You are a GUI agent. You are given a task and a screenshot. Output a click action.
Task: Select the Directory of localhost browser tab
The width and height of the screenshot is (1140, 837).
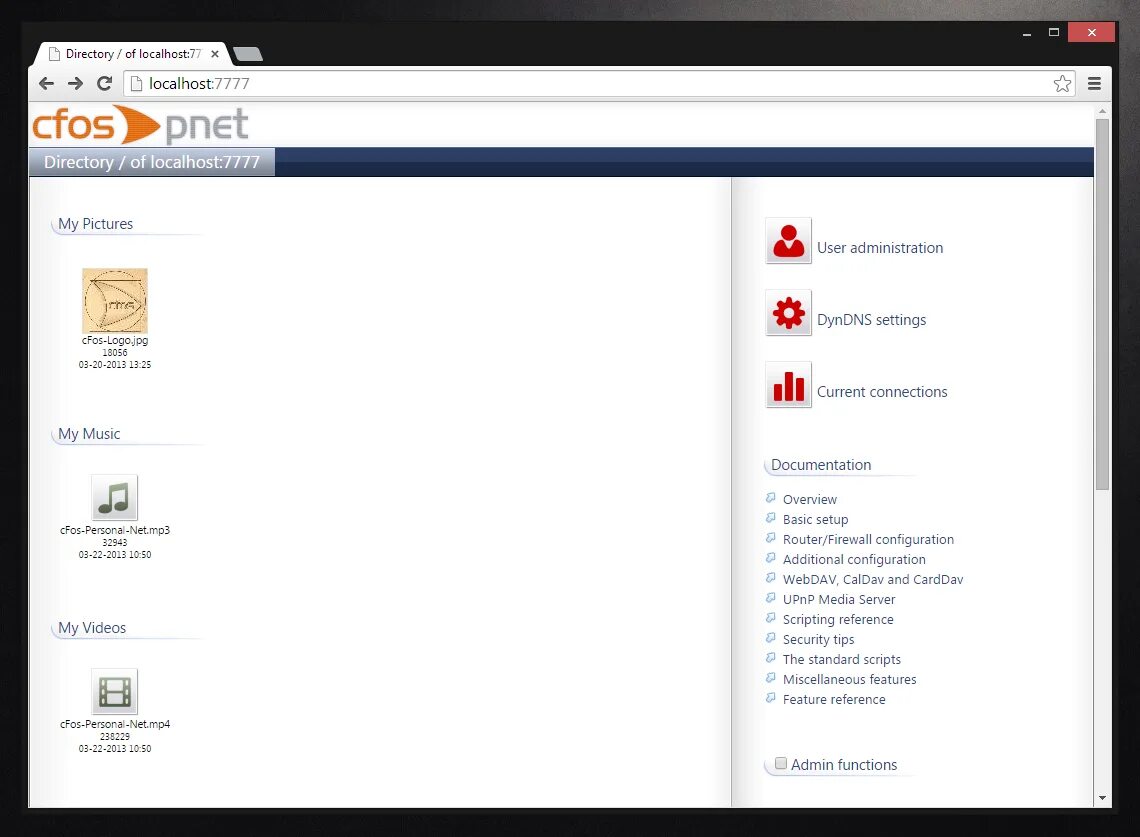click(x=131, y=54)
